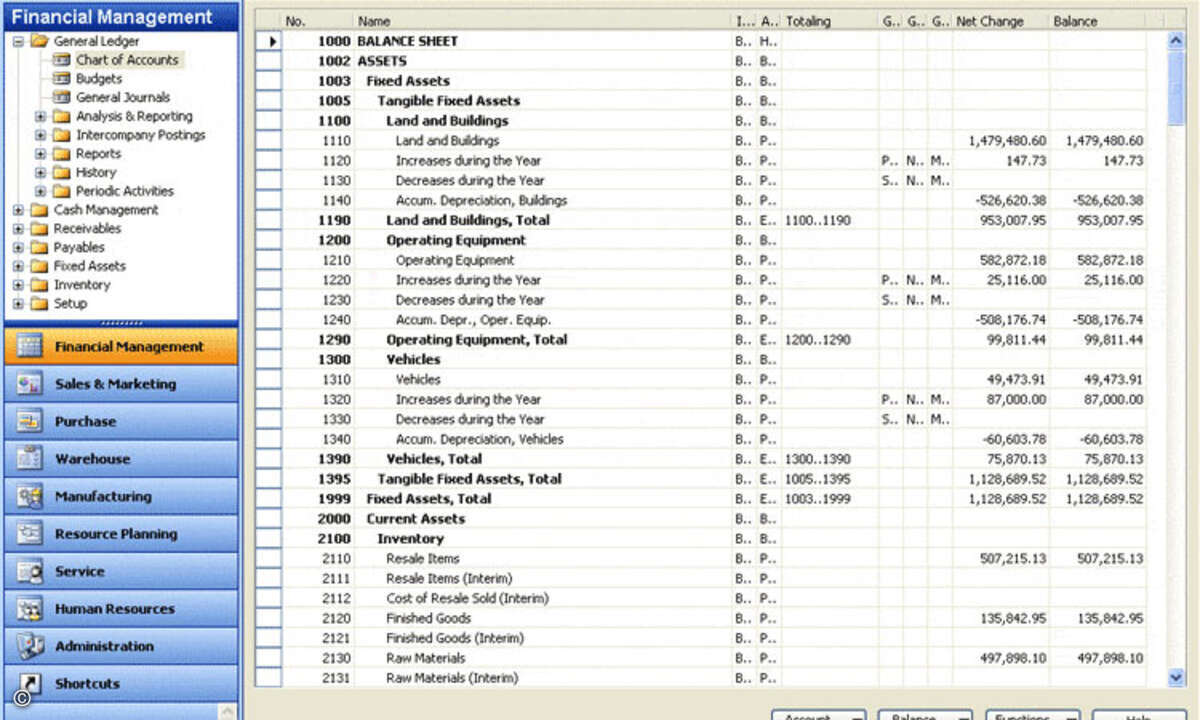Image resolution: width=1200 pixels, height=720 pixels.
Task: Open the Shortcuts menu
Action: click(87, 684)
